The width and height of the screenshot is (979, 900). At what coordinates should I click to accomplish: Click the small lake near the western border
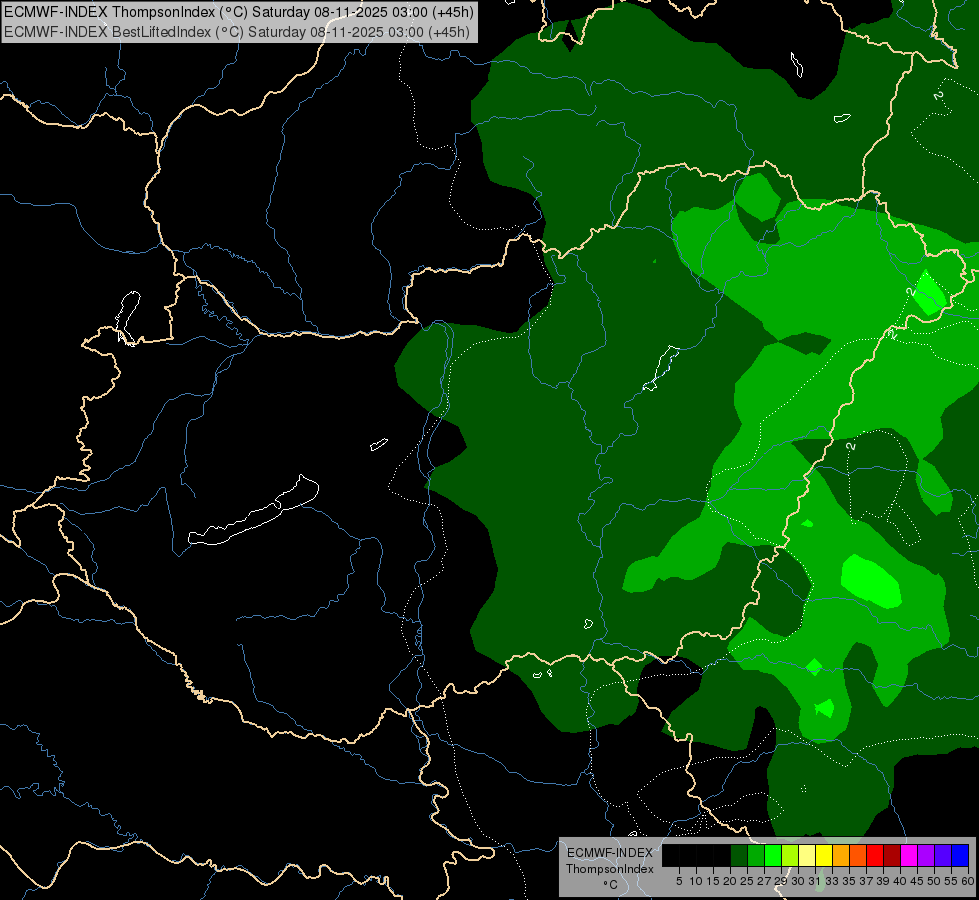[x=127, y=317]
